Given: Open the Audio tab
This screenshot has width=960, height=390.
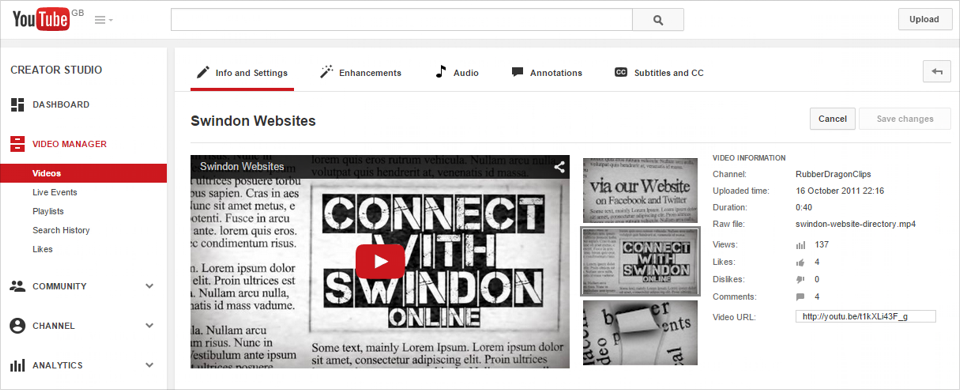Looking at the screenshot, I should (x=457, y=73).
